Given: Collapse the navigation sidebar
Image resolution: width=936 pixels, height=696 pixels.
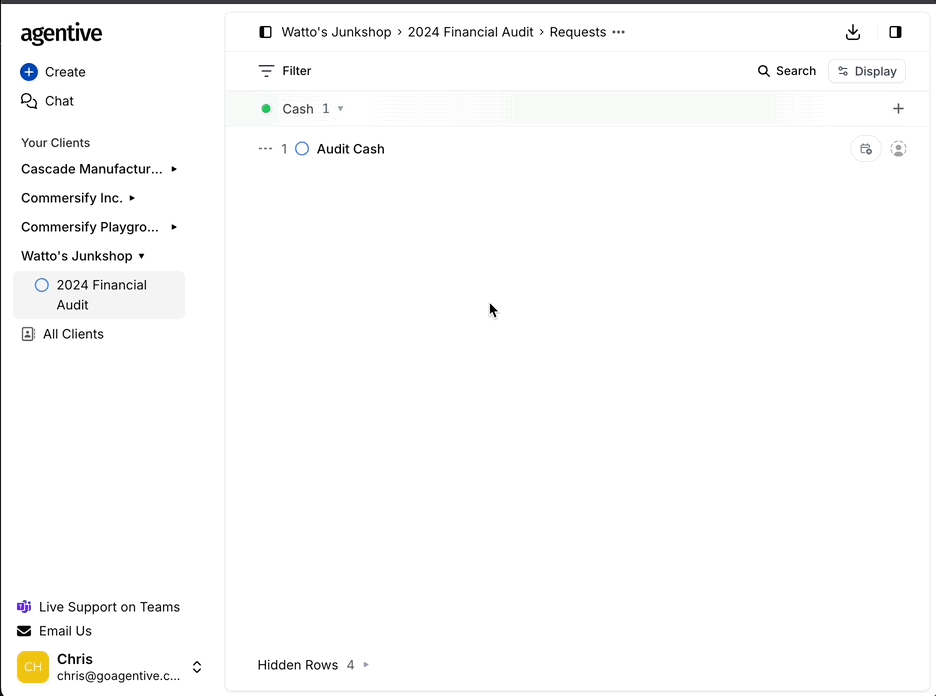Looking at the screenshot, I should [x=265, y=32].
